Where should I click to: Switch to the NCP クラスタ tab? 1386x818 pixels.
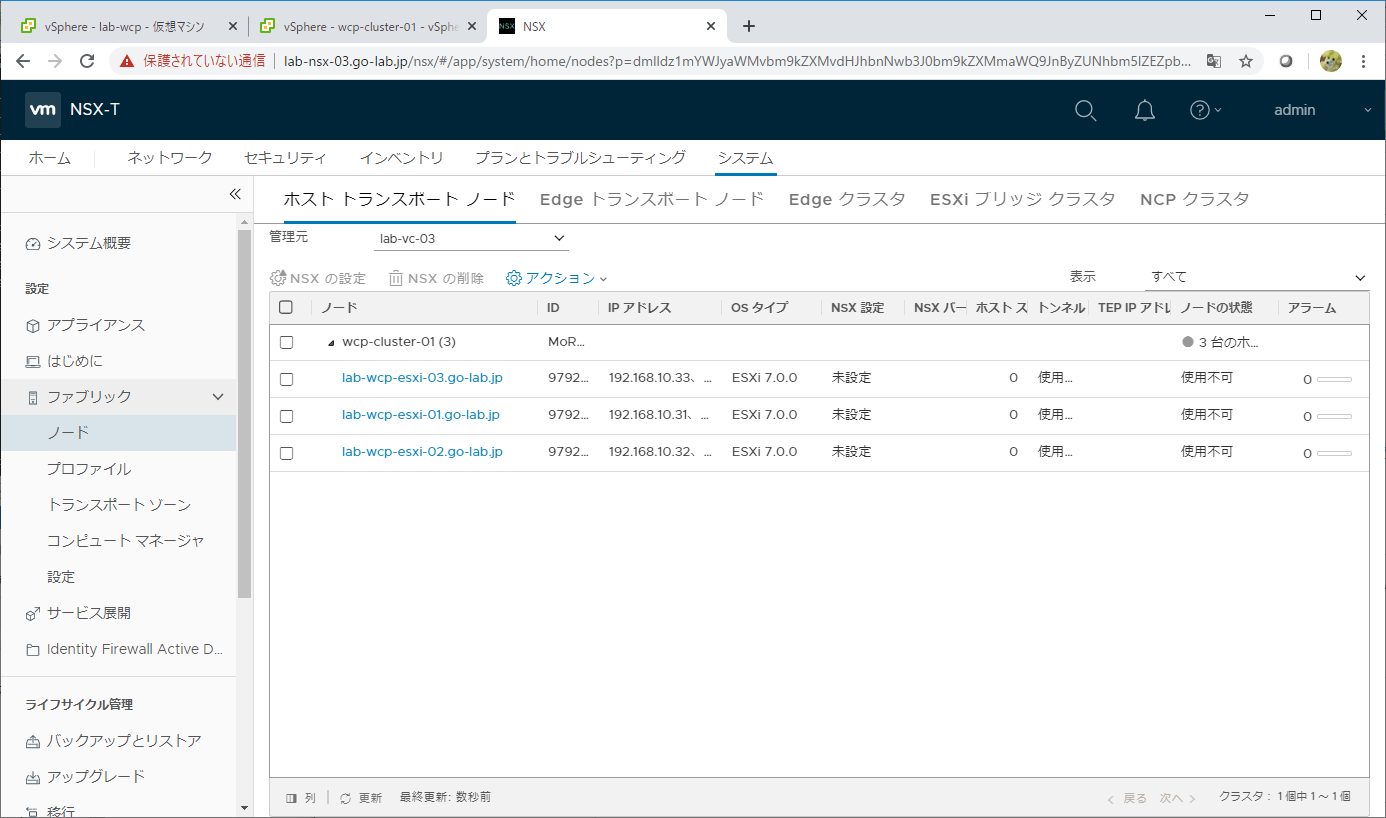[1195, 199]
